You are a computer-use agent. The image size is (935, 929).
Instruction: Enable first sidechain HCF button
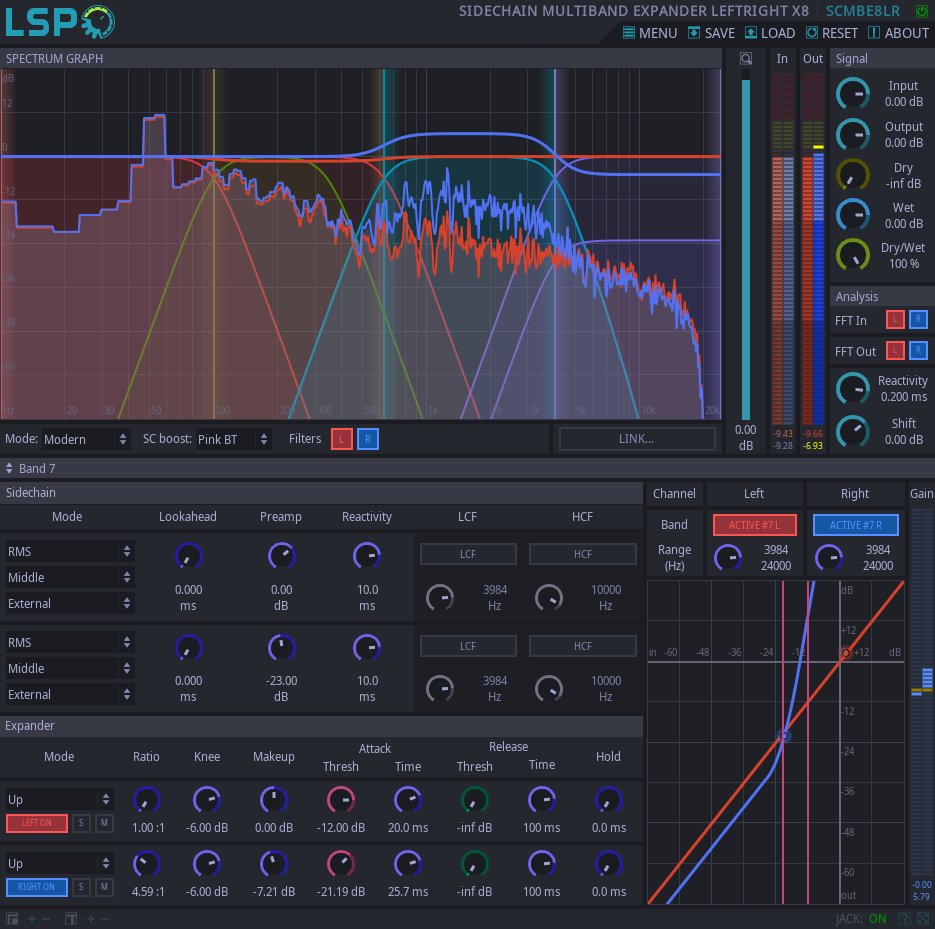583,554
